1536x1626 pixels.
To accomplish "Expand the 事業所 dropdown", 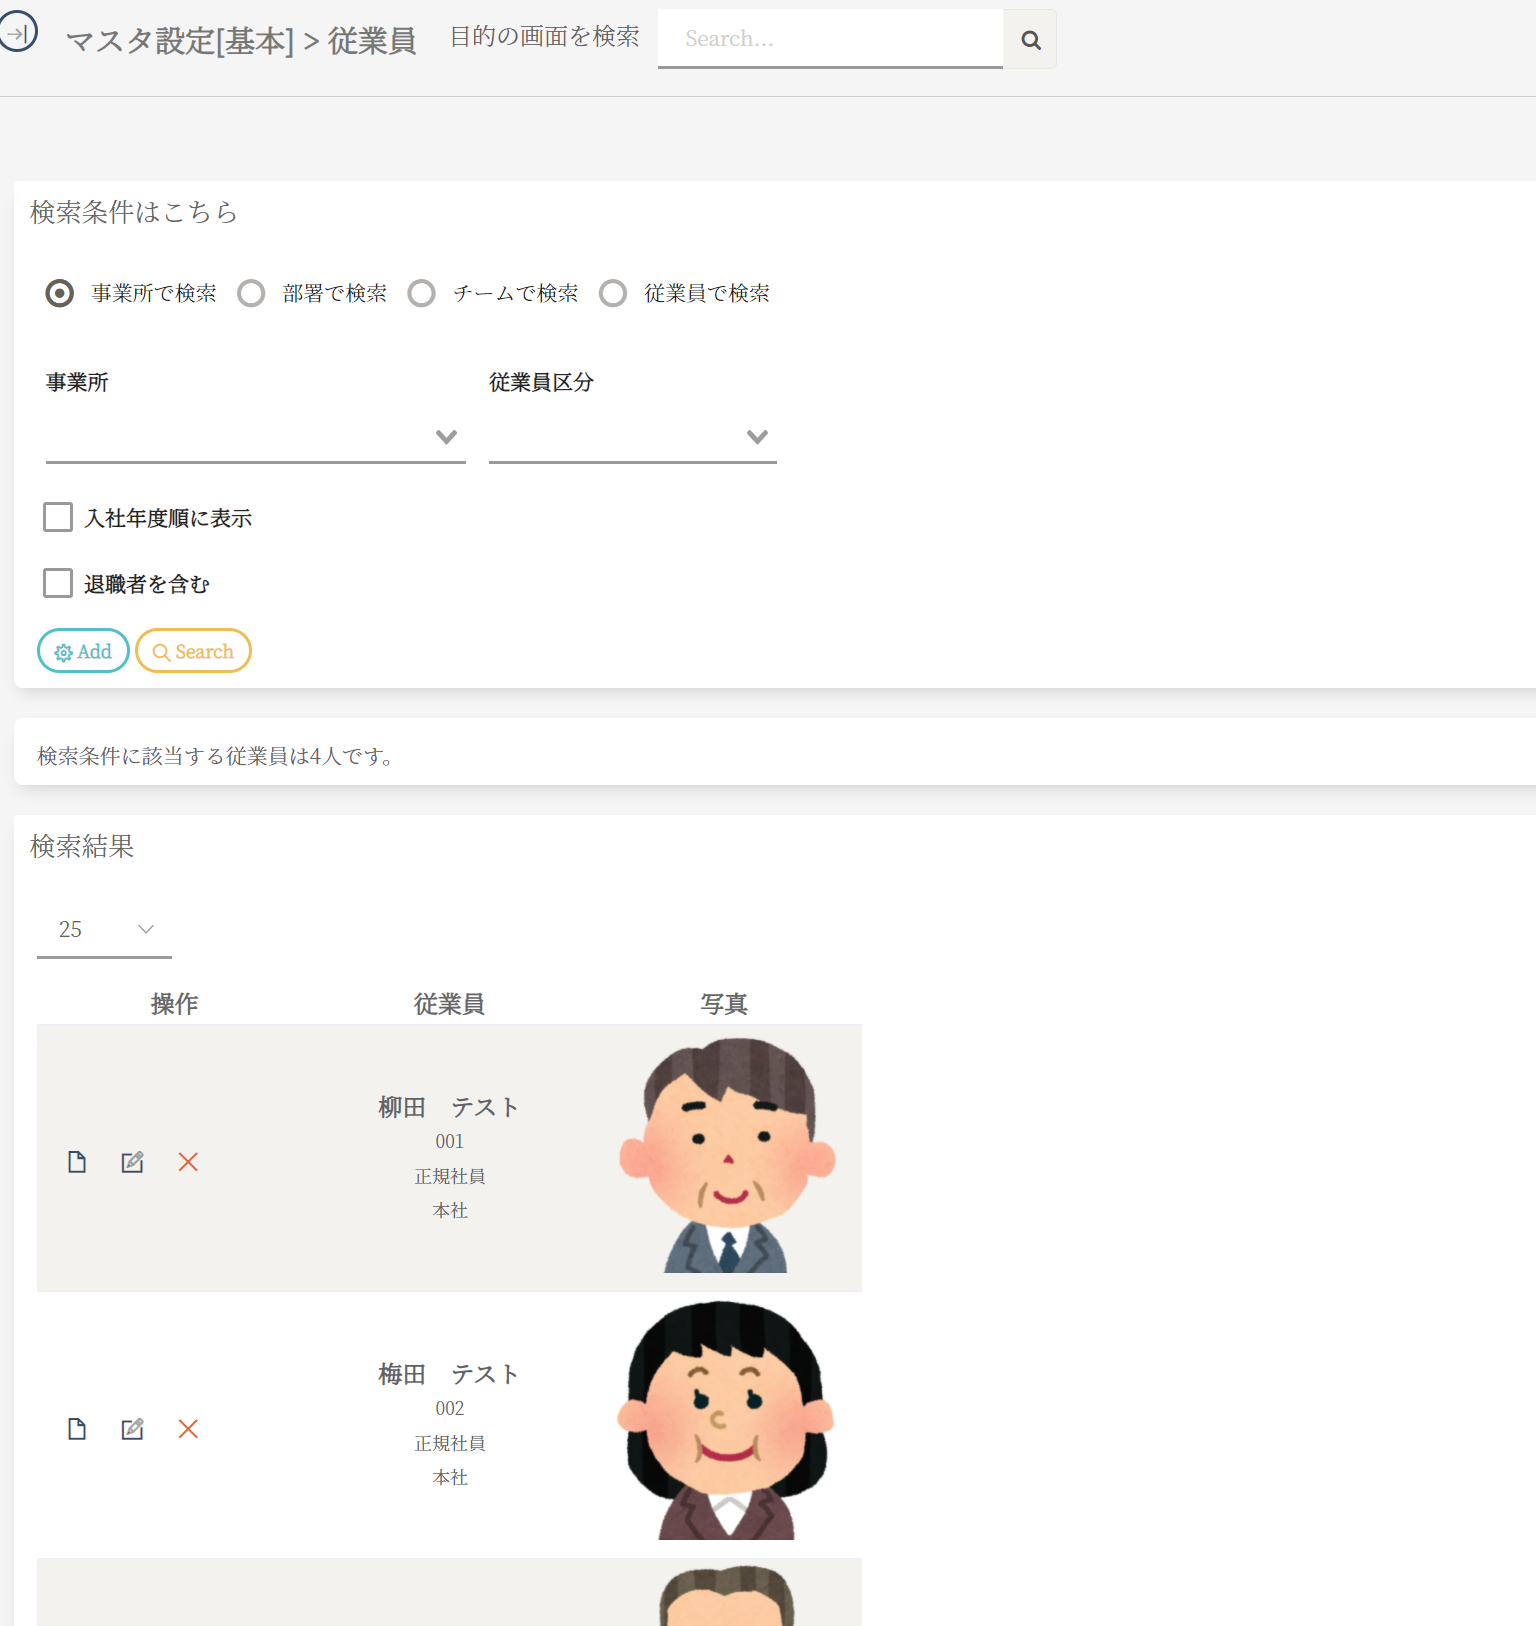I will pos(255,437).
